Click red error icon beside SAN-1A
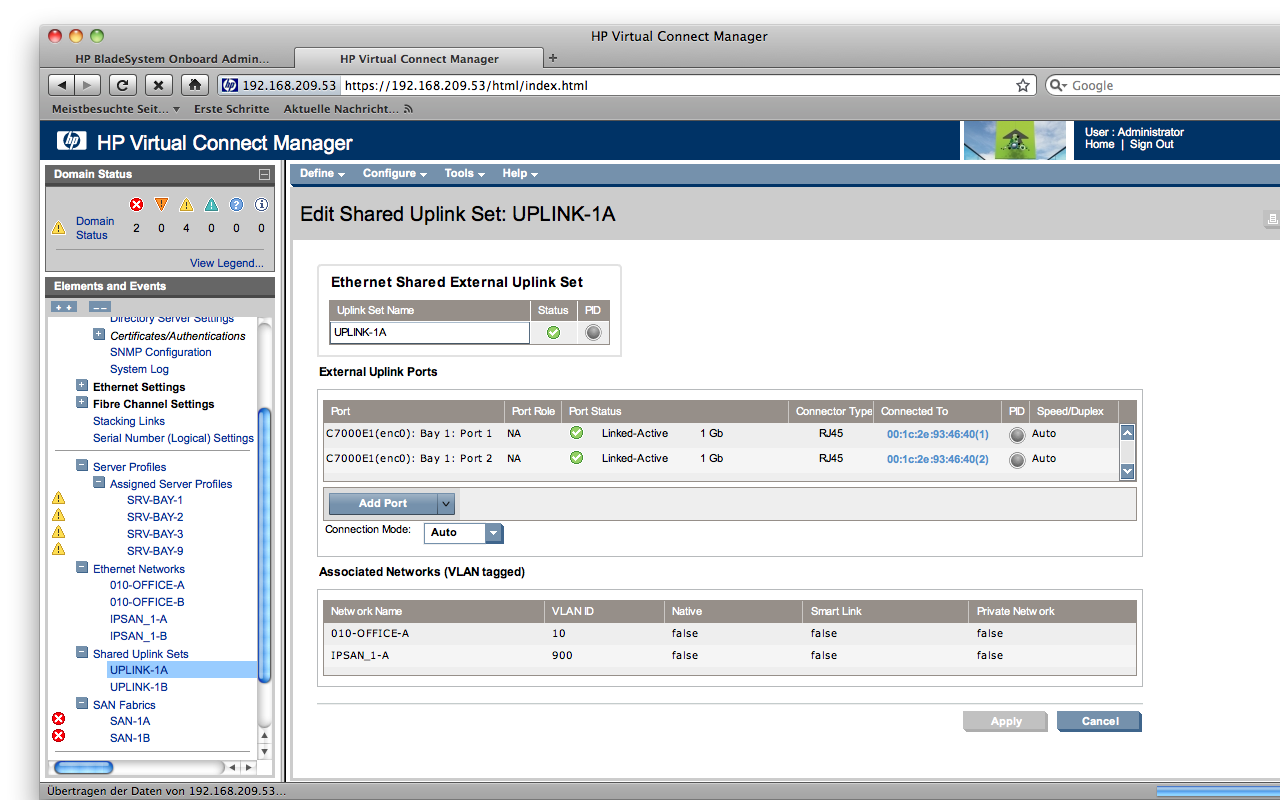Screen dimensions: 1280x800 click(58, 719)
